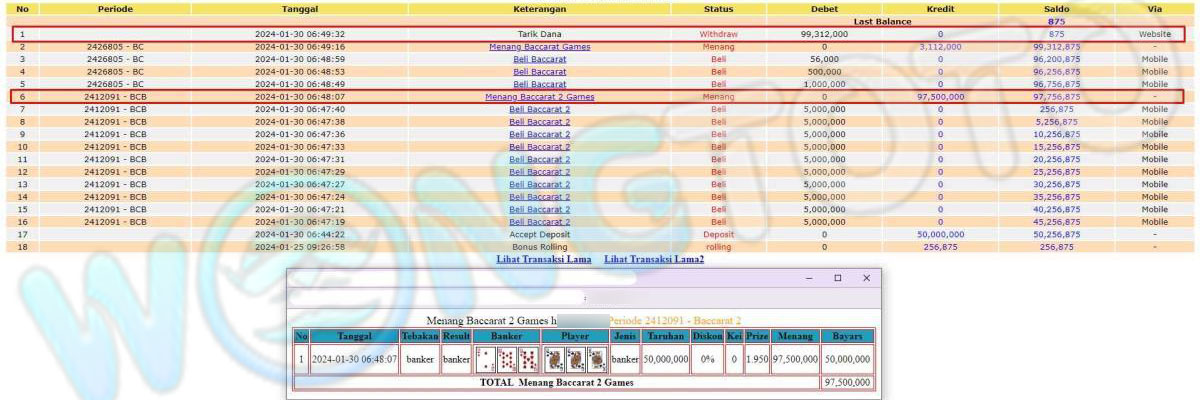1200x400 pixels.
Task: Click the Bayars column header in the popup
Action: [847, 336]
